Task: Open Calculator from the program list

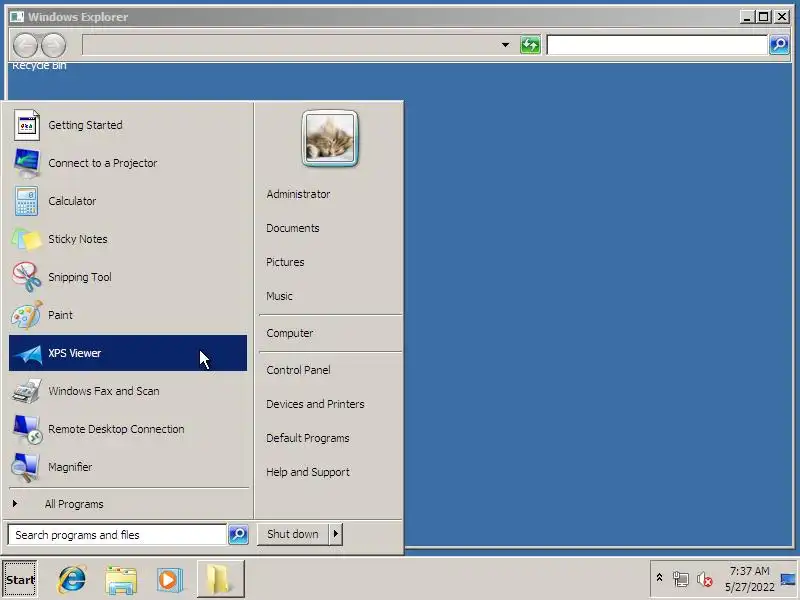Action: click(128, 201)
